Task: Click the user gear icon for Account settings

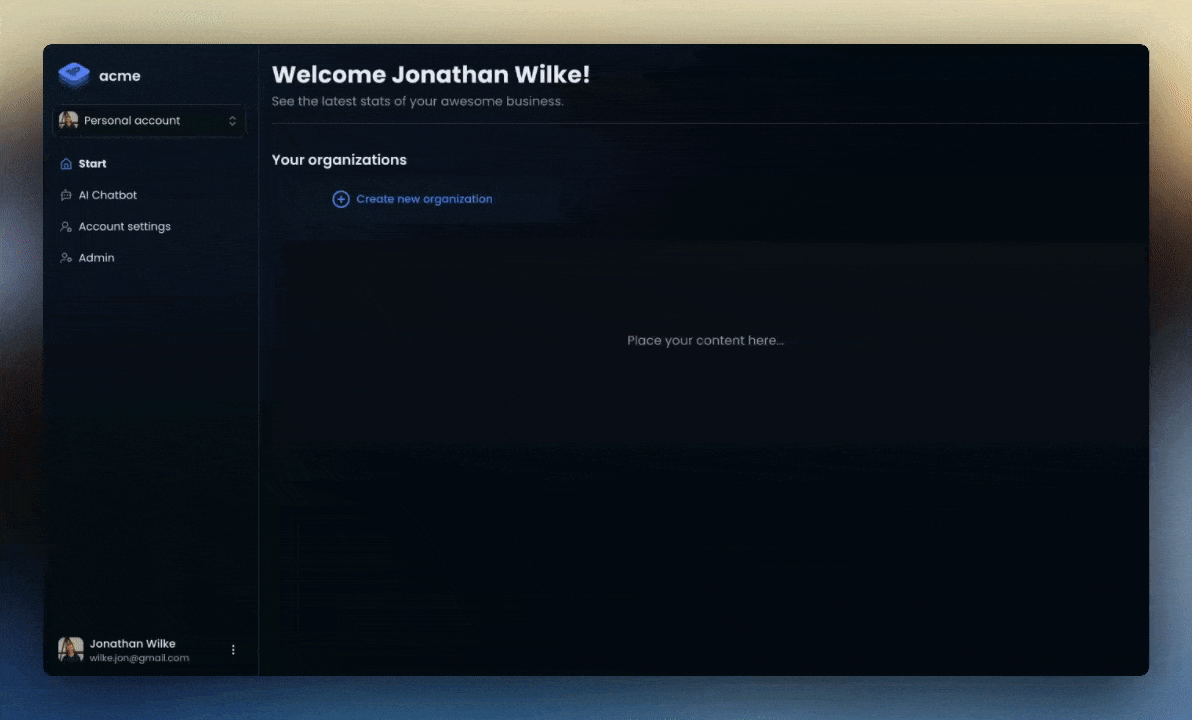Action: [x=66, y=227]
